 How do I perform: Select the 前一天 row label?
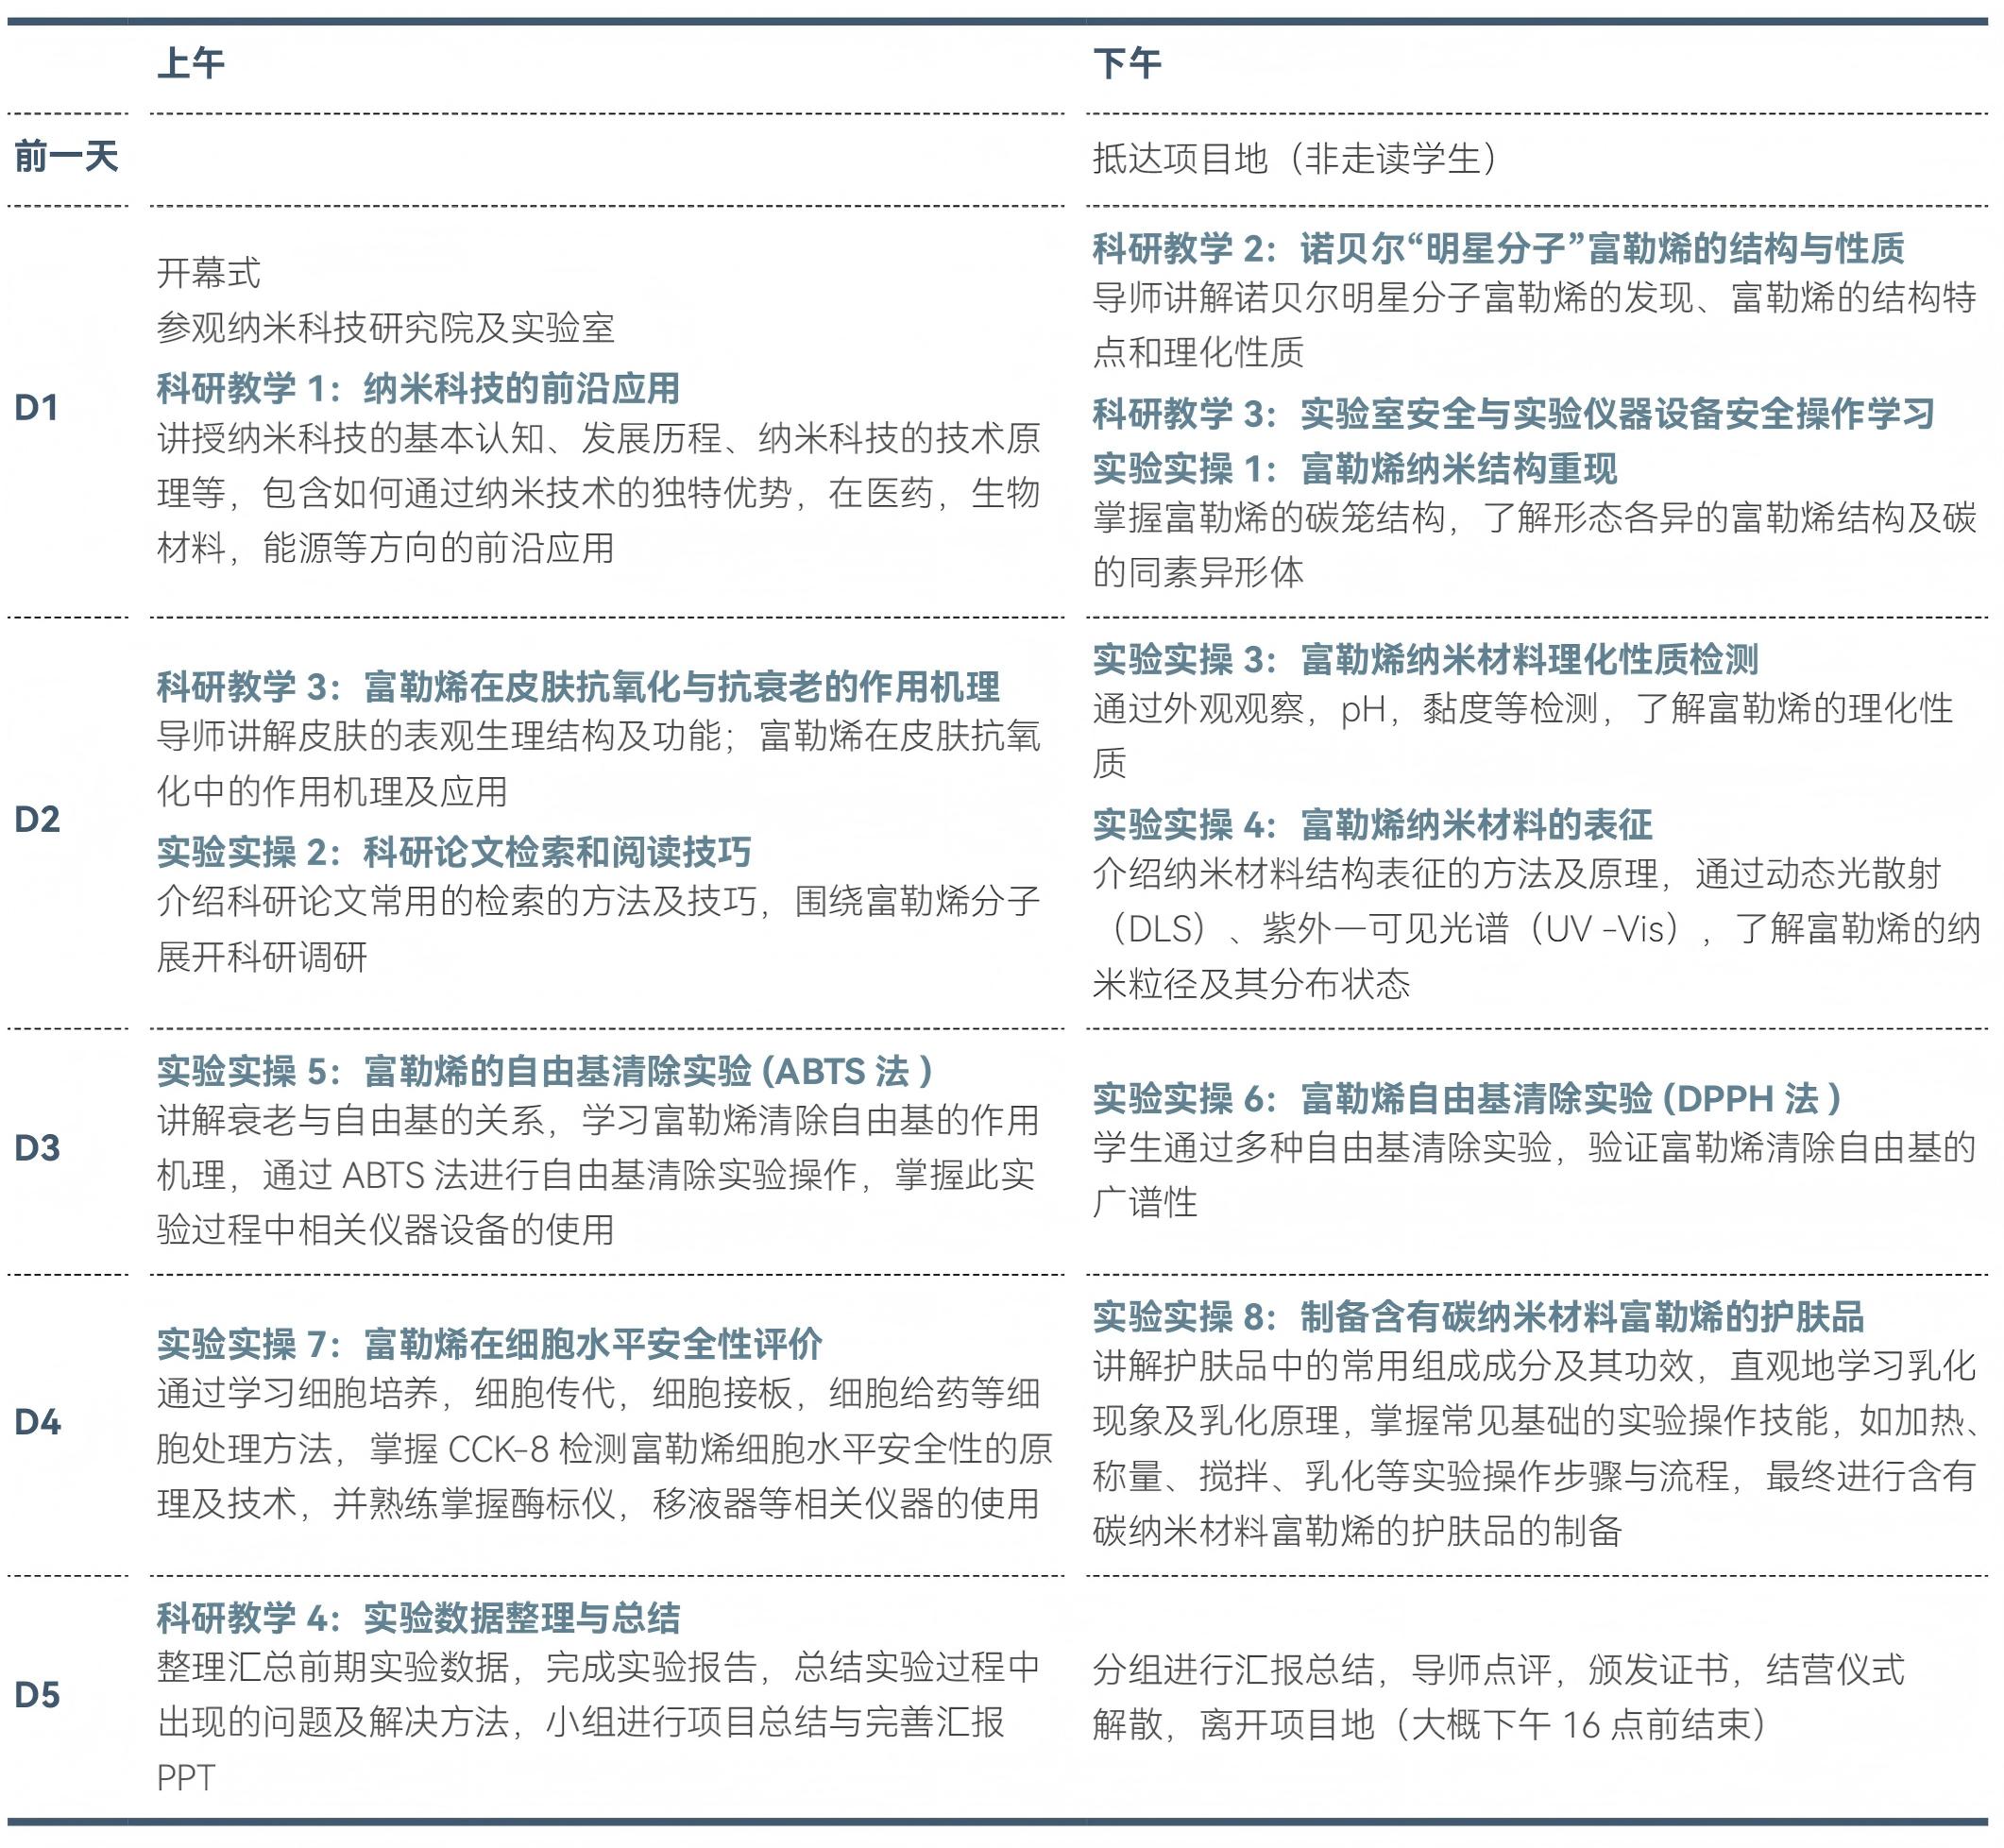click(x=66, y=157)
